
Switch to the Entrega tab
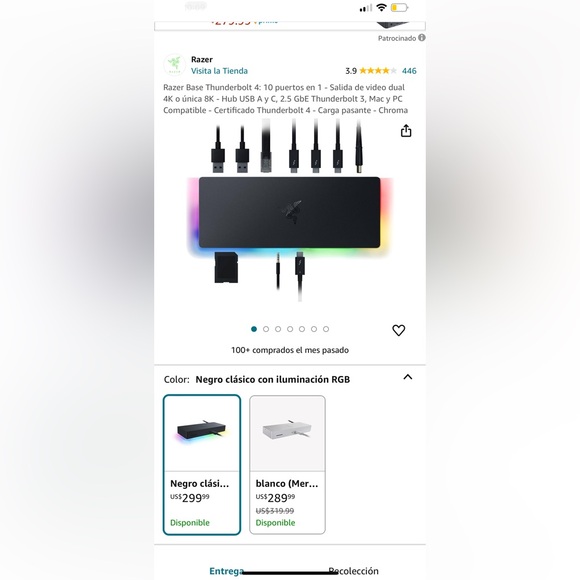(226, 571)
